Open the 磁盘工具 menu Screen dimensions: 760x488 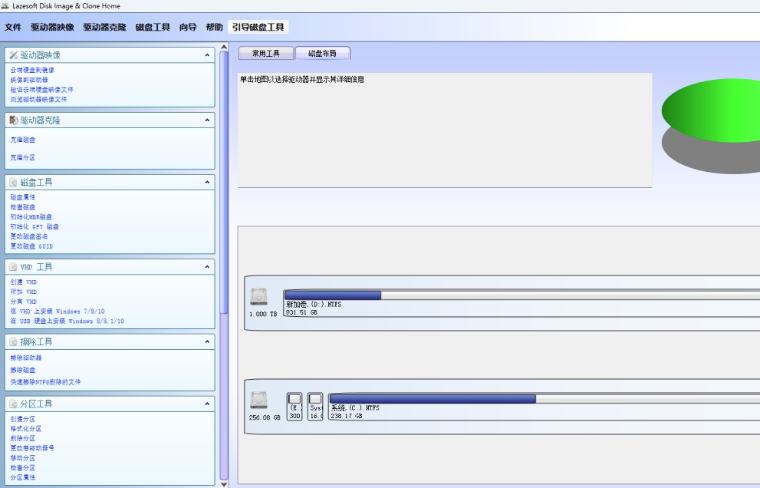click(x=153, y=27)
